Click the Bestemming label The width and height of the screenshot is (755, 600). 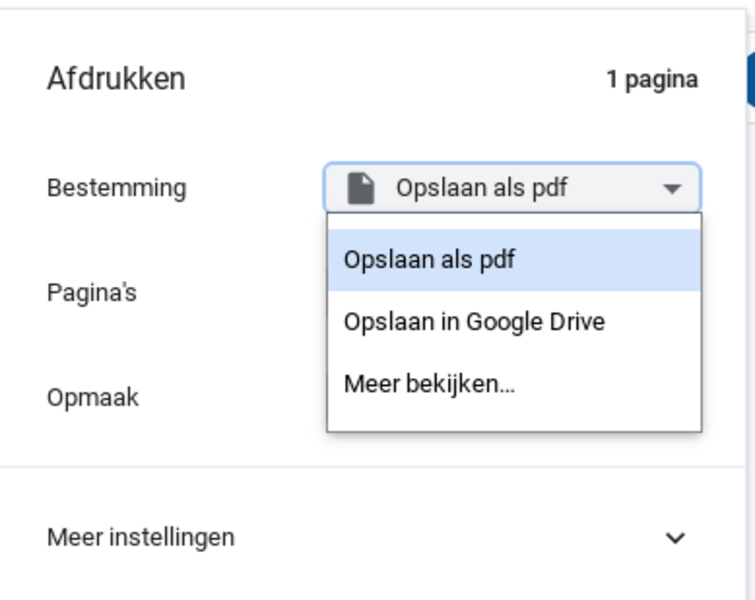click(x=116, y=188)
